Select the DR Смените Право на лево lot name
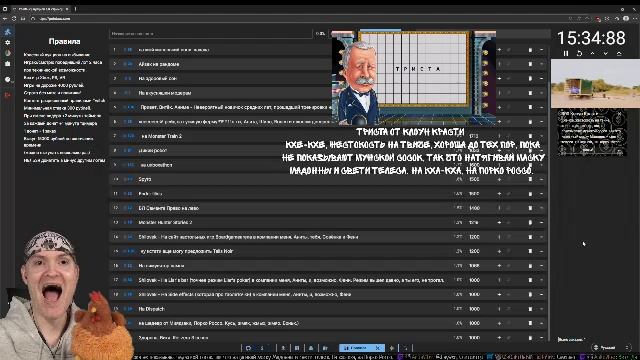640x360 pixels. (169, 208)
